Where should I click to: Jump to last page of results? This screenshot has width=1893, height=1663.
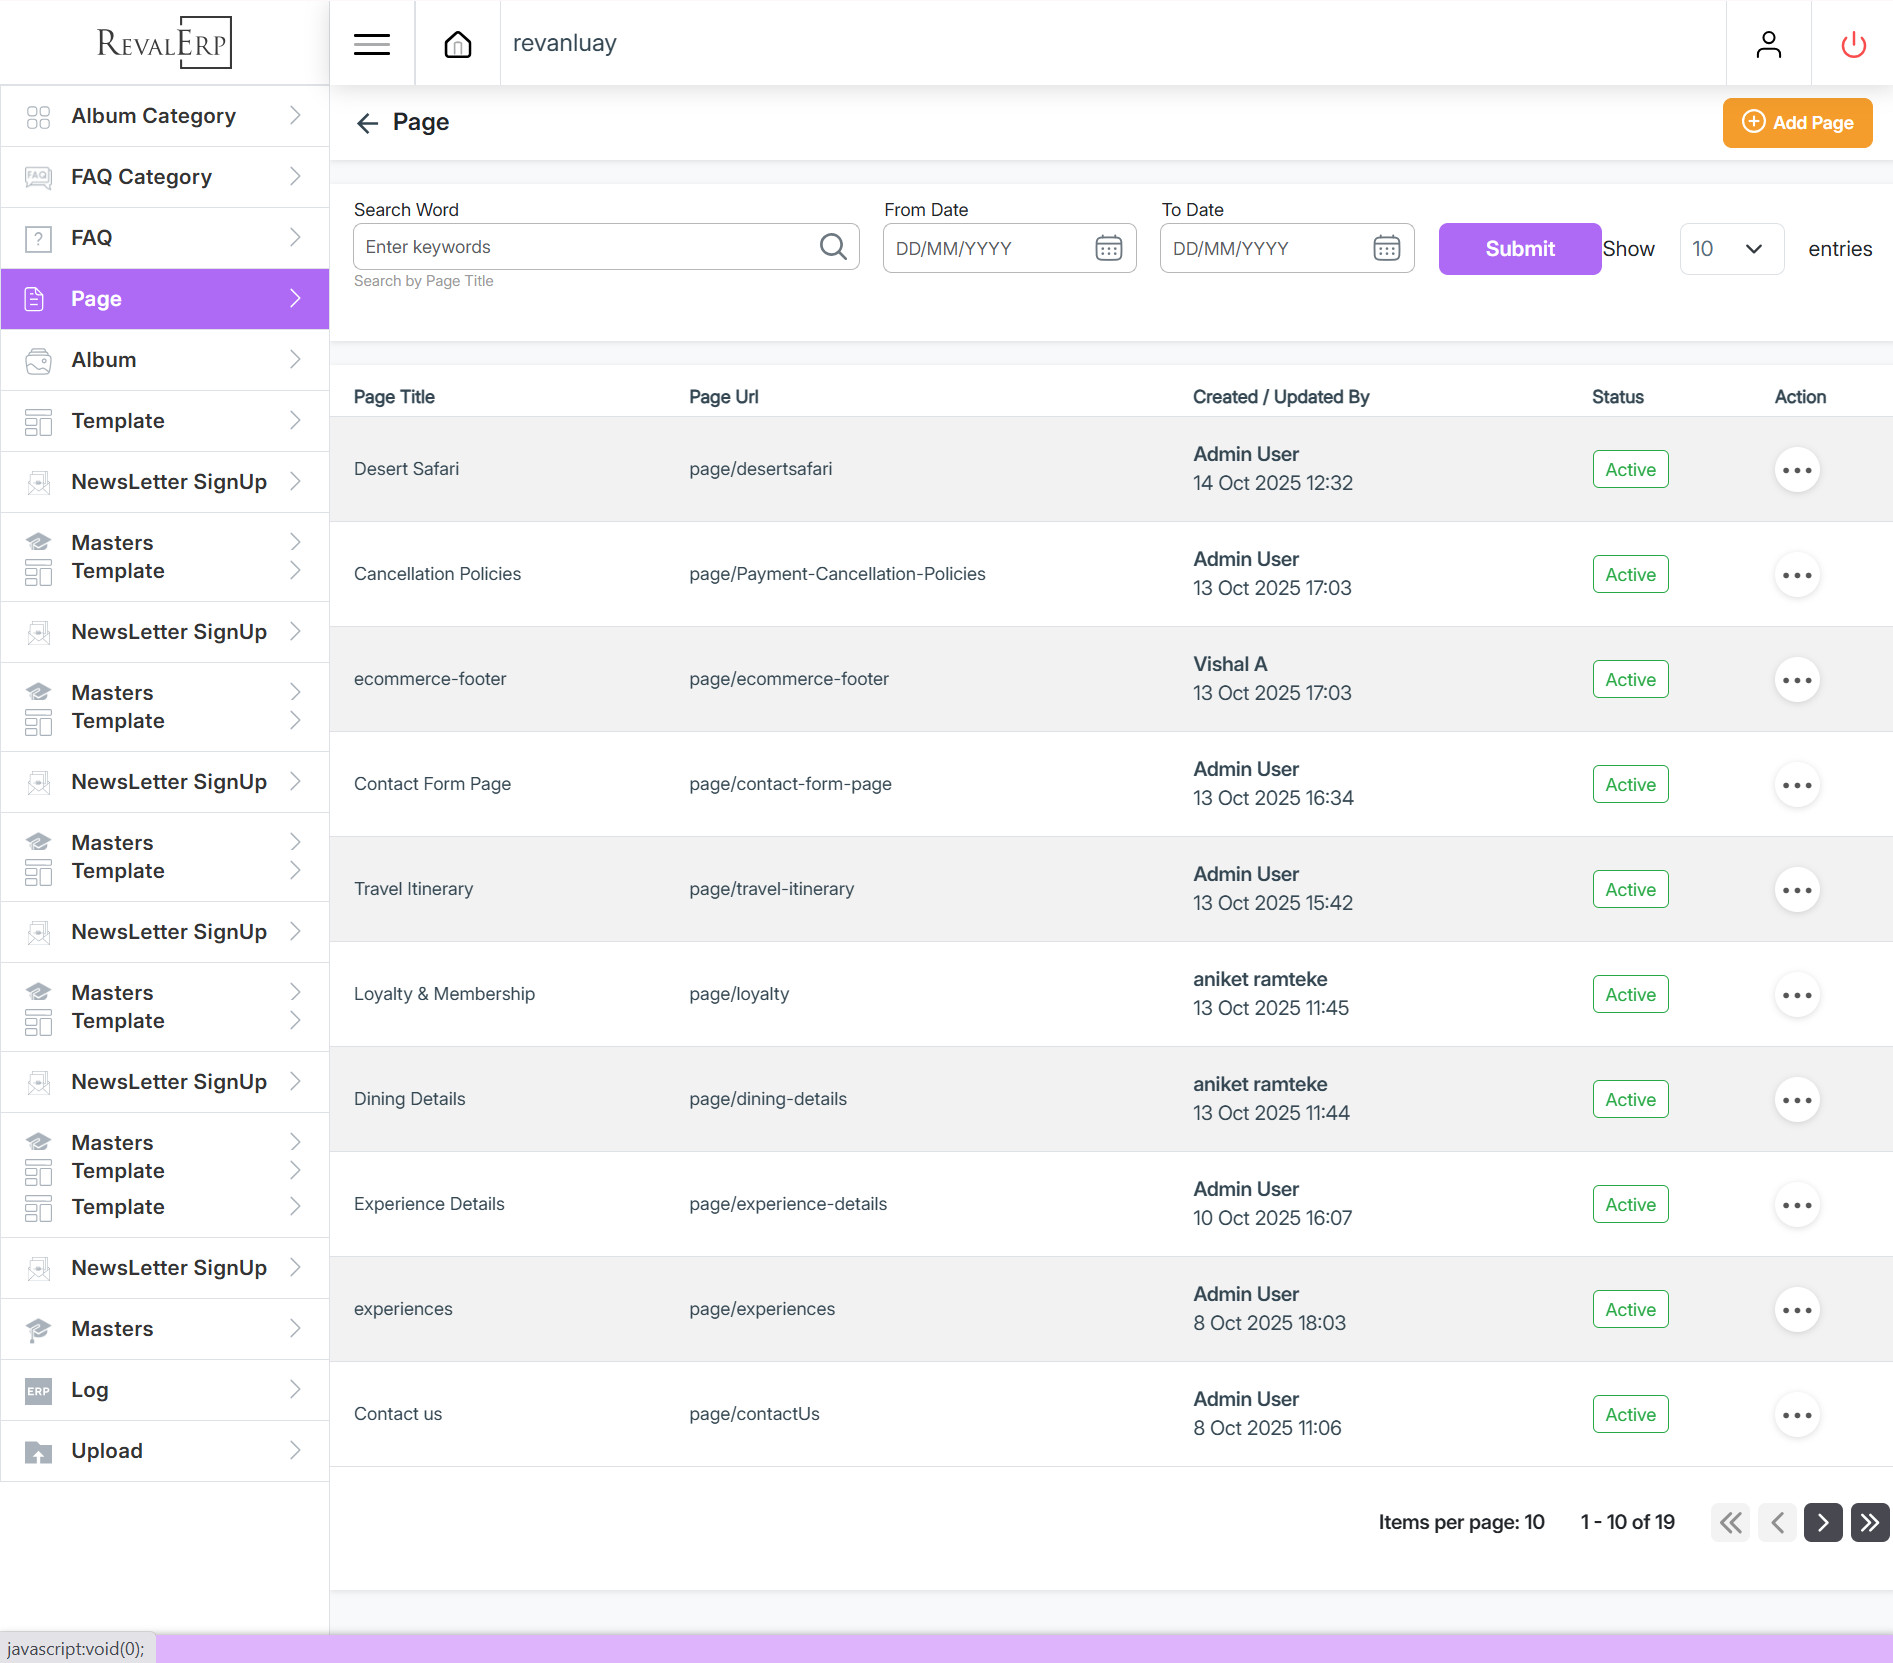point(1869,1522)
